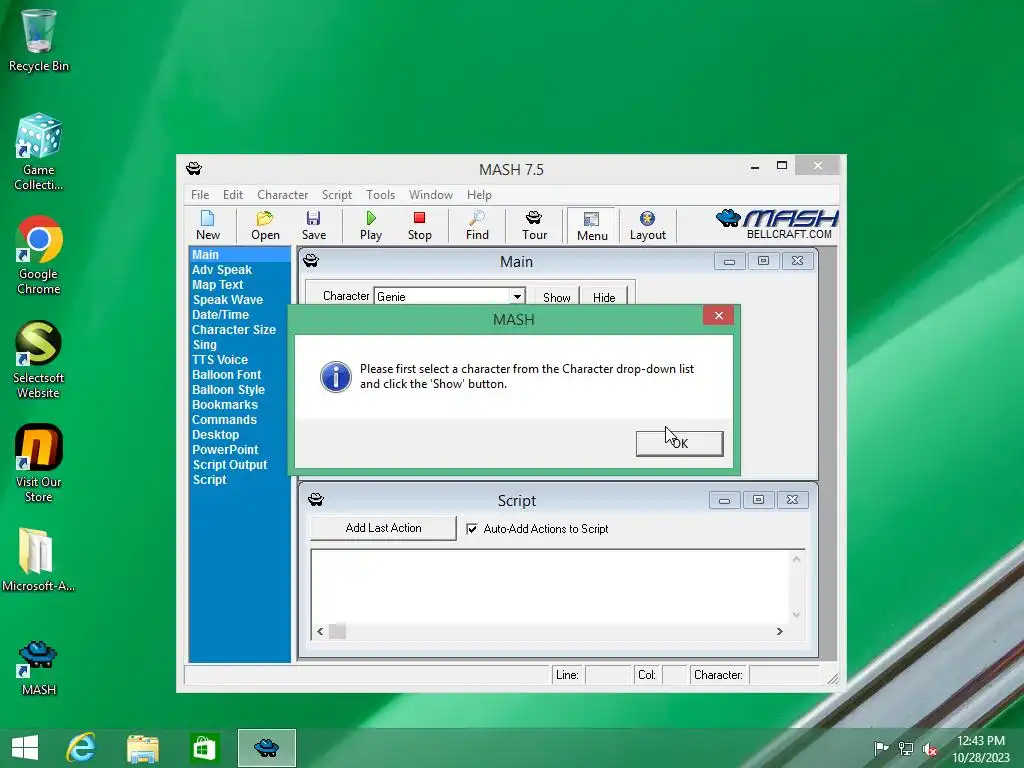Open File Explorer from the taskbar
The width and height of the screenshot is (1024, 768).
142,748
